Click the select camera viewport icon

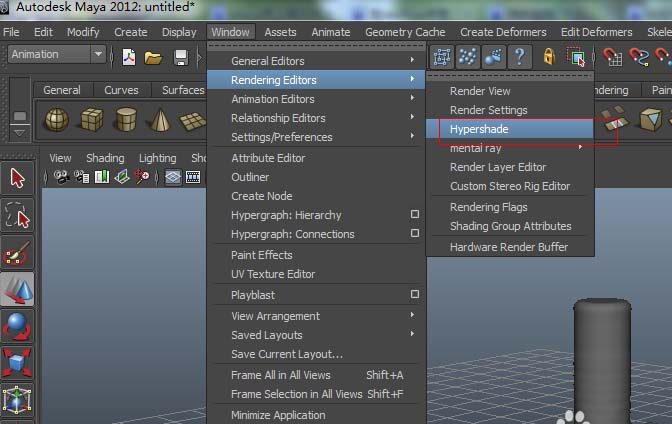point(61,177)
